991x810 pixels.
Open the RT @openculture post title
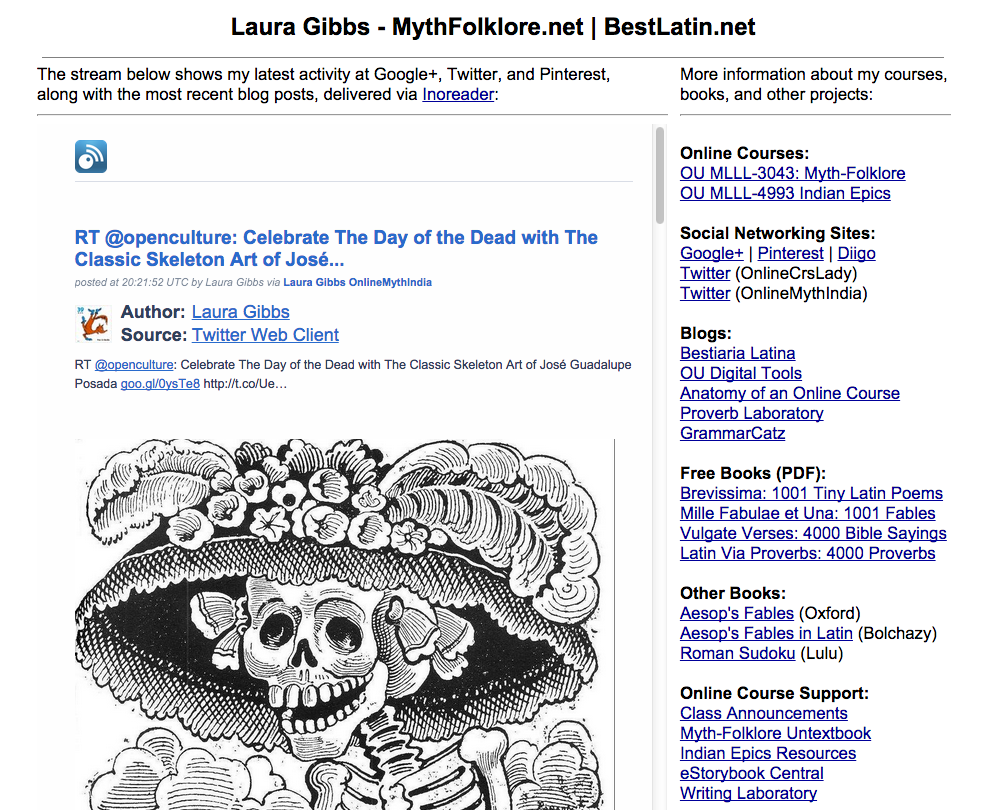(336, 248)
